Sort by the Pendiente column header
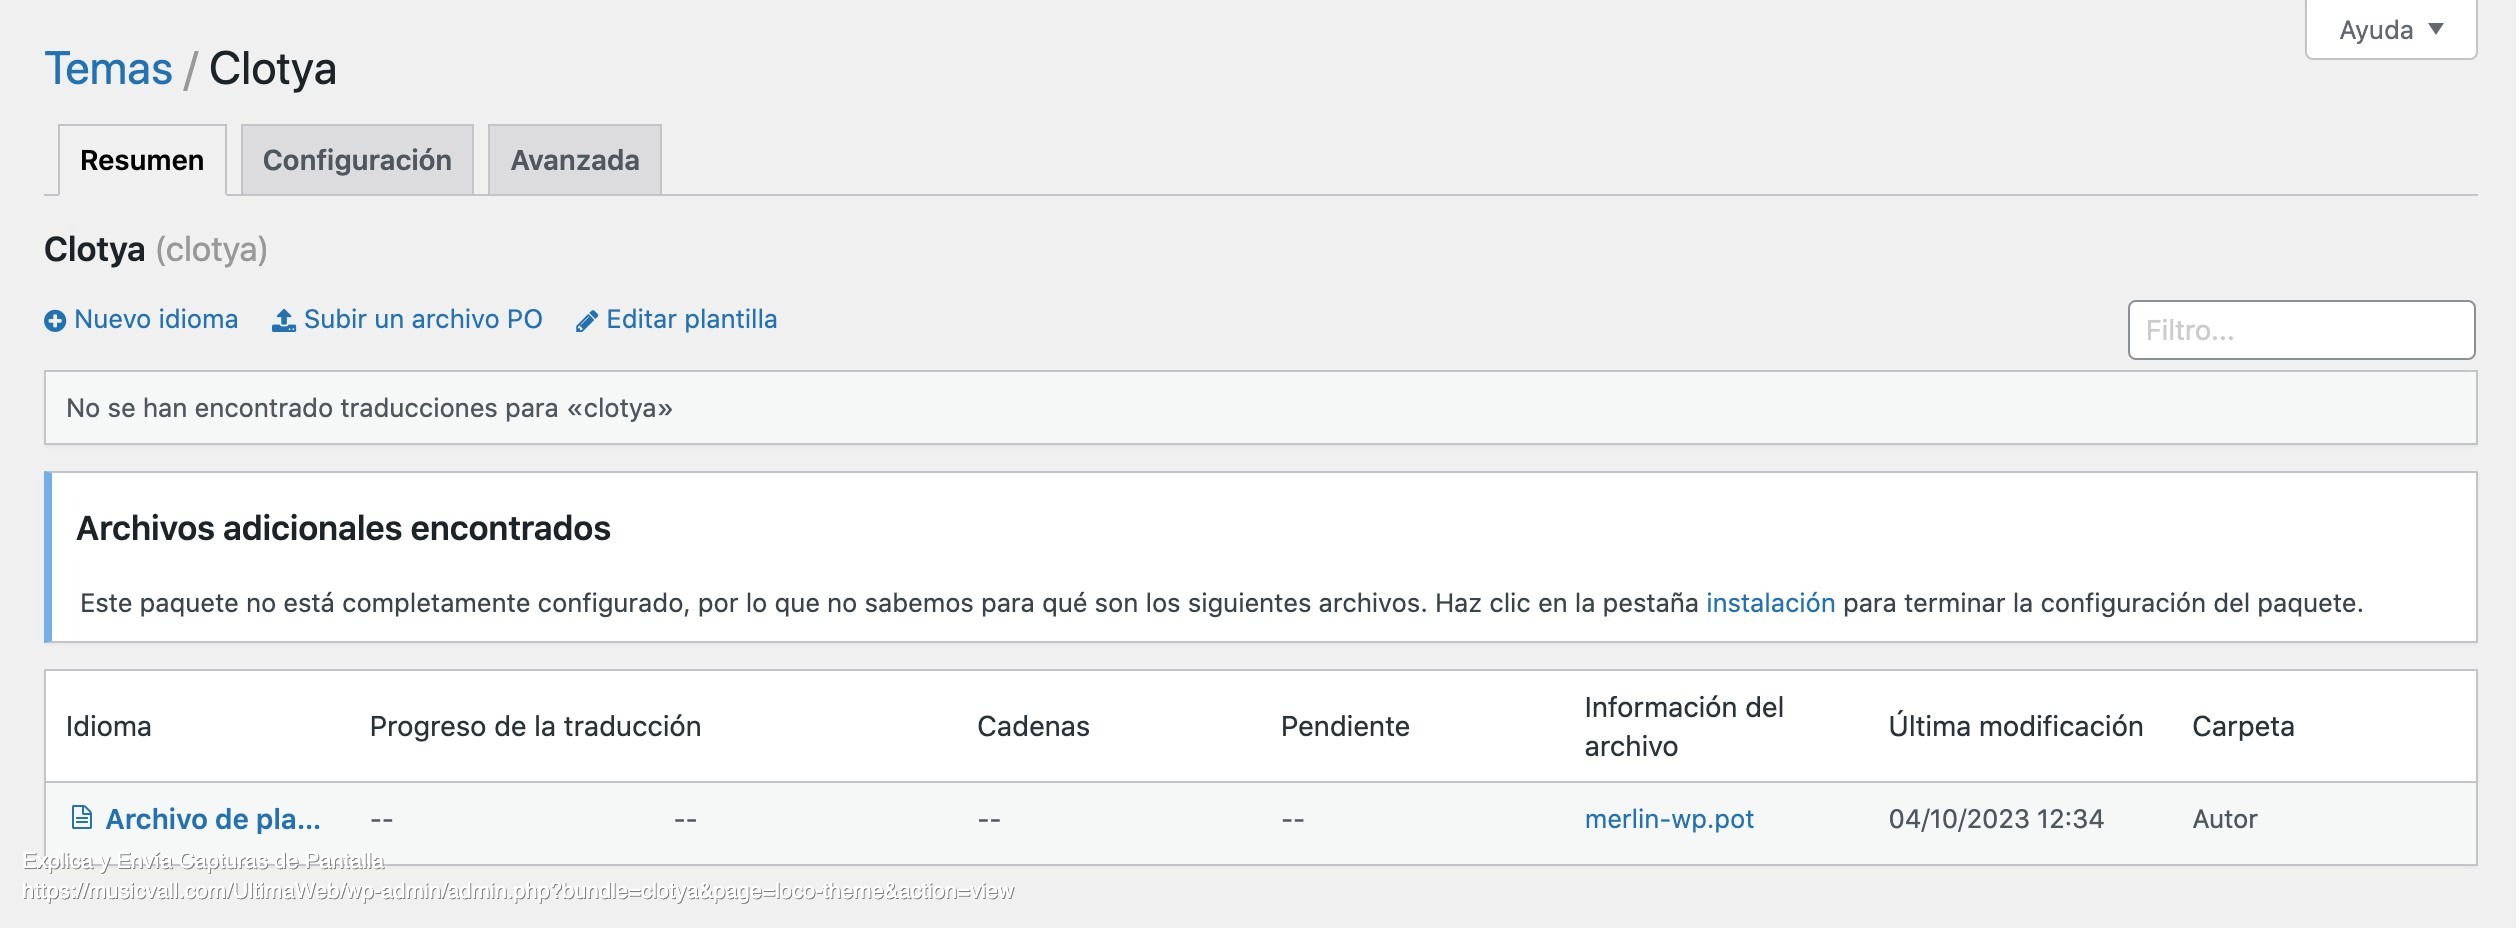The height and width of the screenshot is (928, 2516). click(x=1345, y=726)
